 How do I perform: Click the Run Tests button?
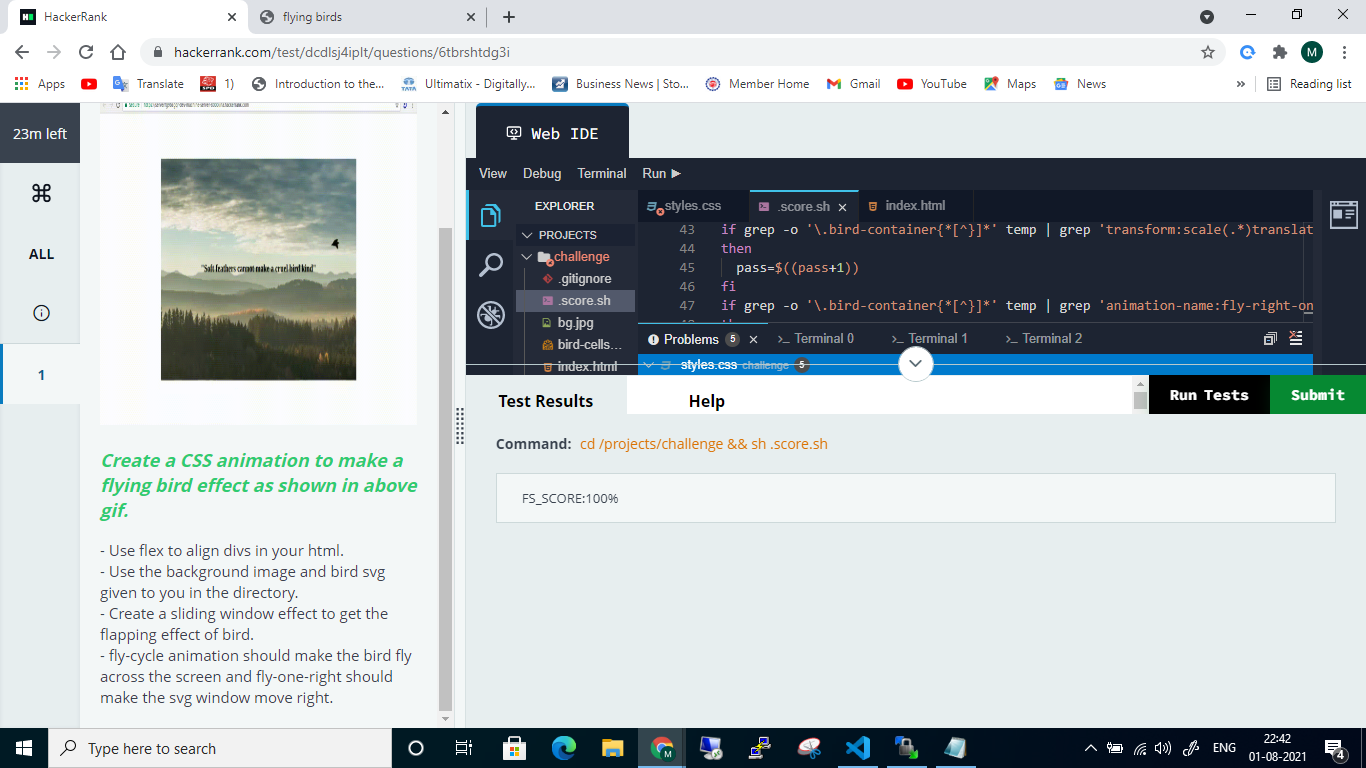1208,394
